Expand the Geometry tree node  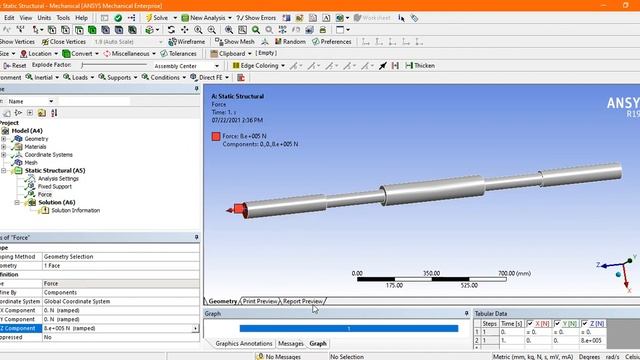[4, 139]
